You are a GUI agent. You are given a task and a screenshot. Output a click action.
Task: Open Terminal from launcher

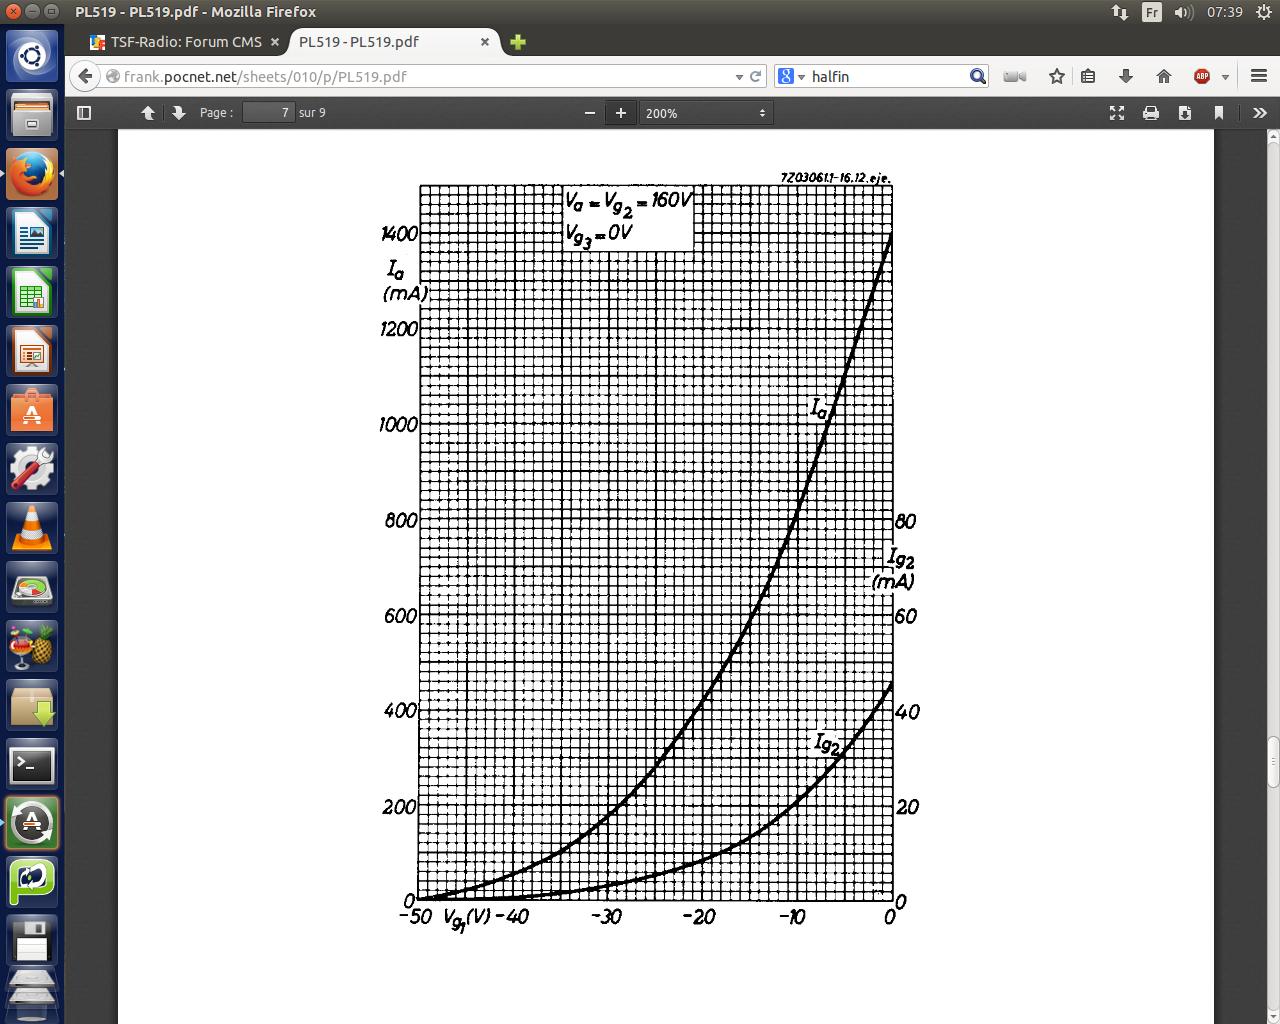[x=32, y=765]
